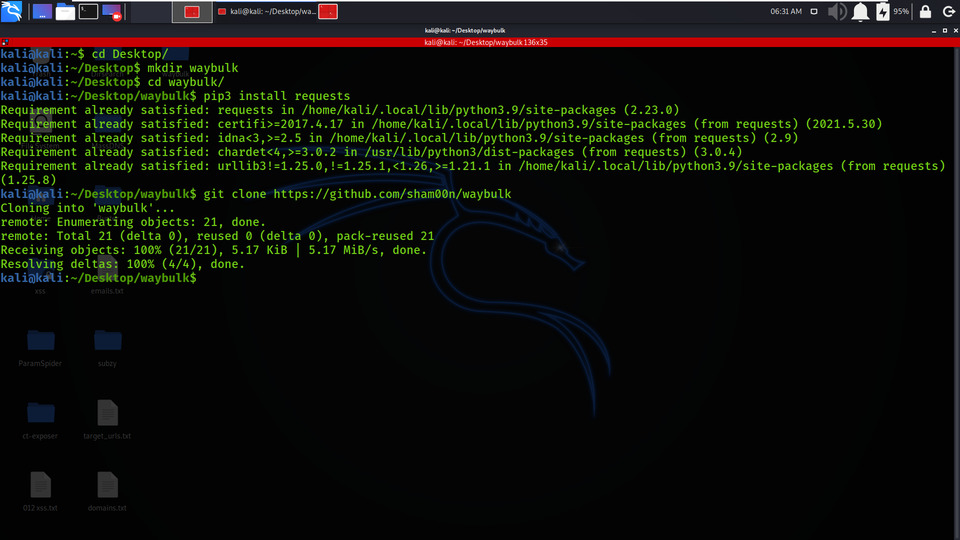Click the git clone waybulk URL
The height and width of the screenshot is (540, 960).
pos(392,194)
